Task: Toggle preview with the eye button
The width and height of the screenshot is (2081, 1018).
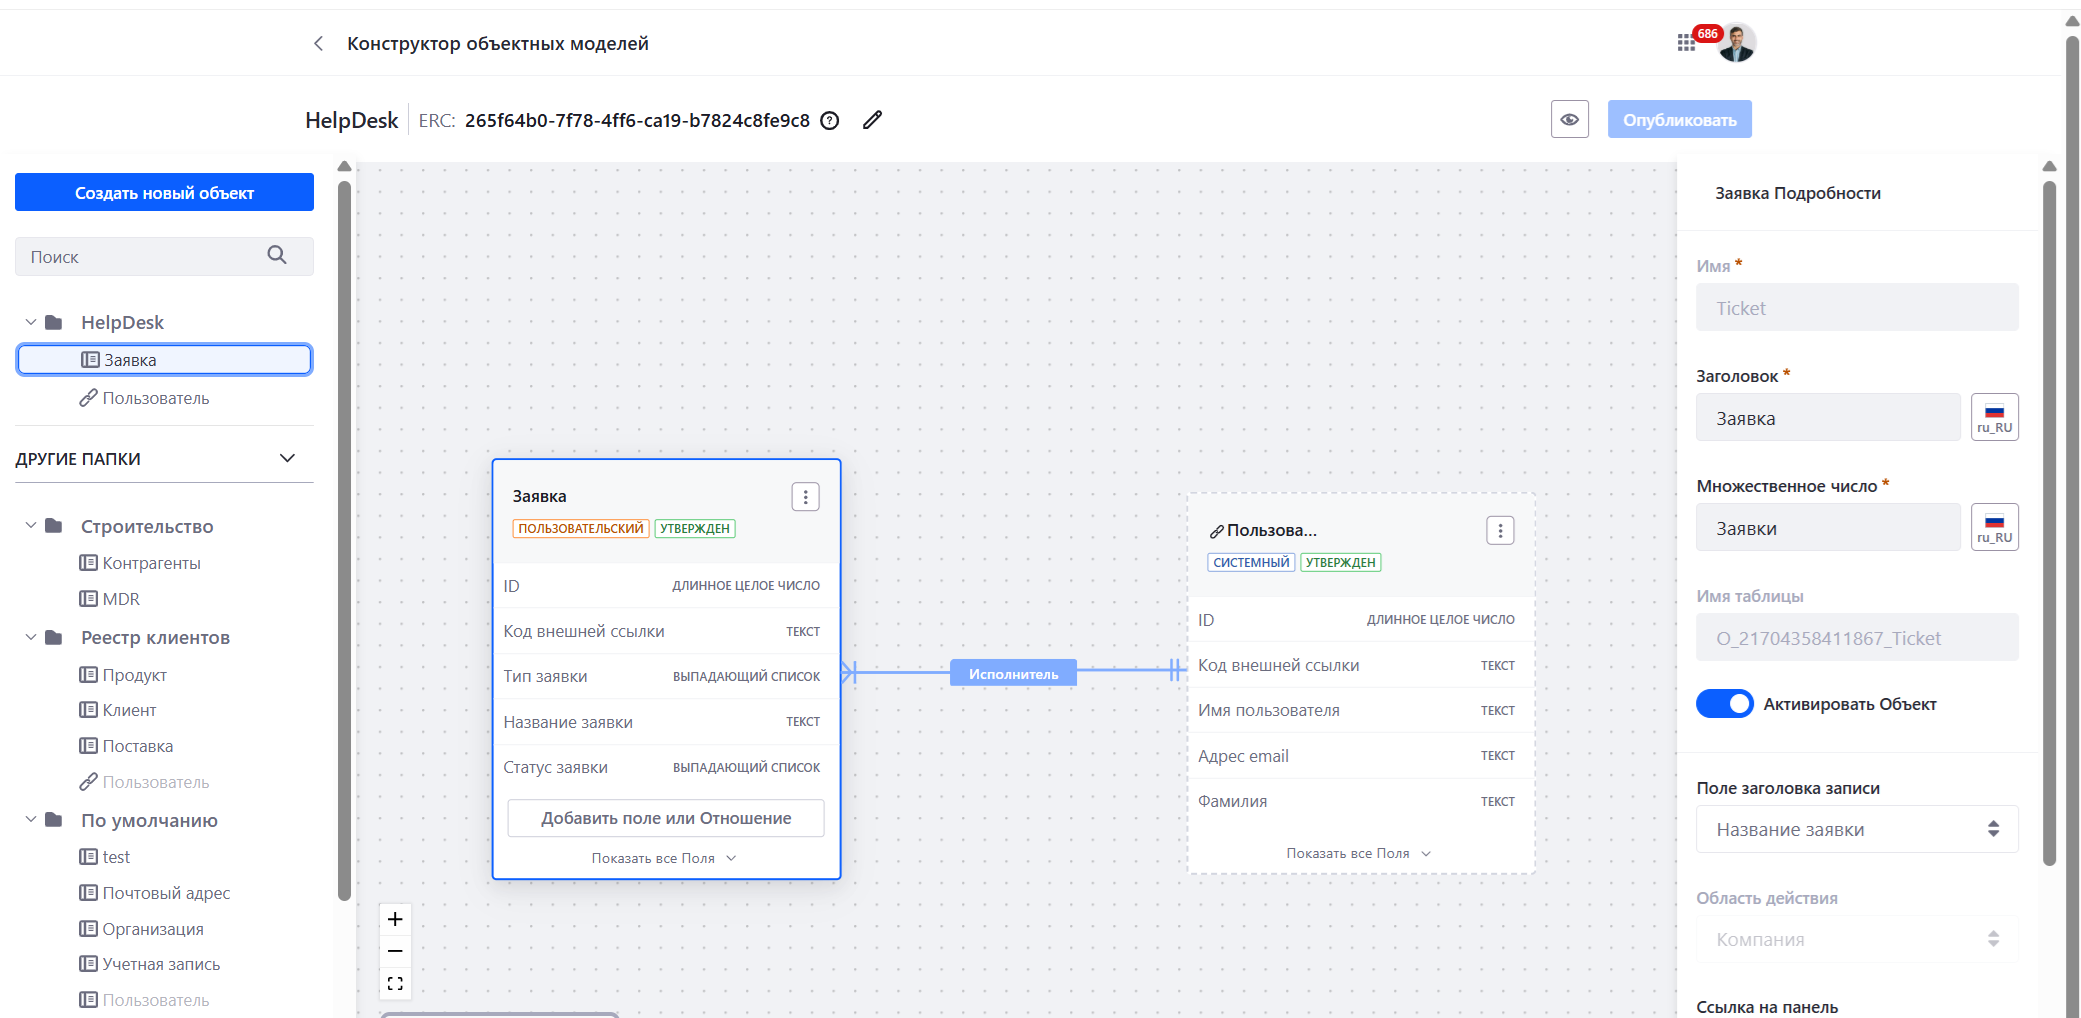Action: (x=1569, y=120)
